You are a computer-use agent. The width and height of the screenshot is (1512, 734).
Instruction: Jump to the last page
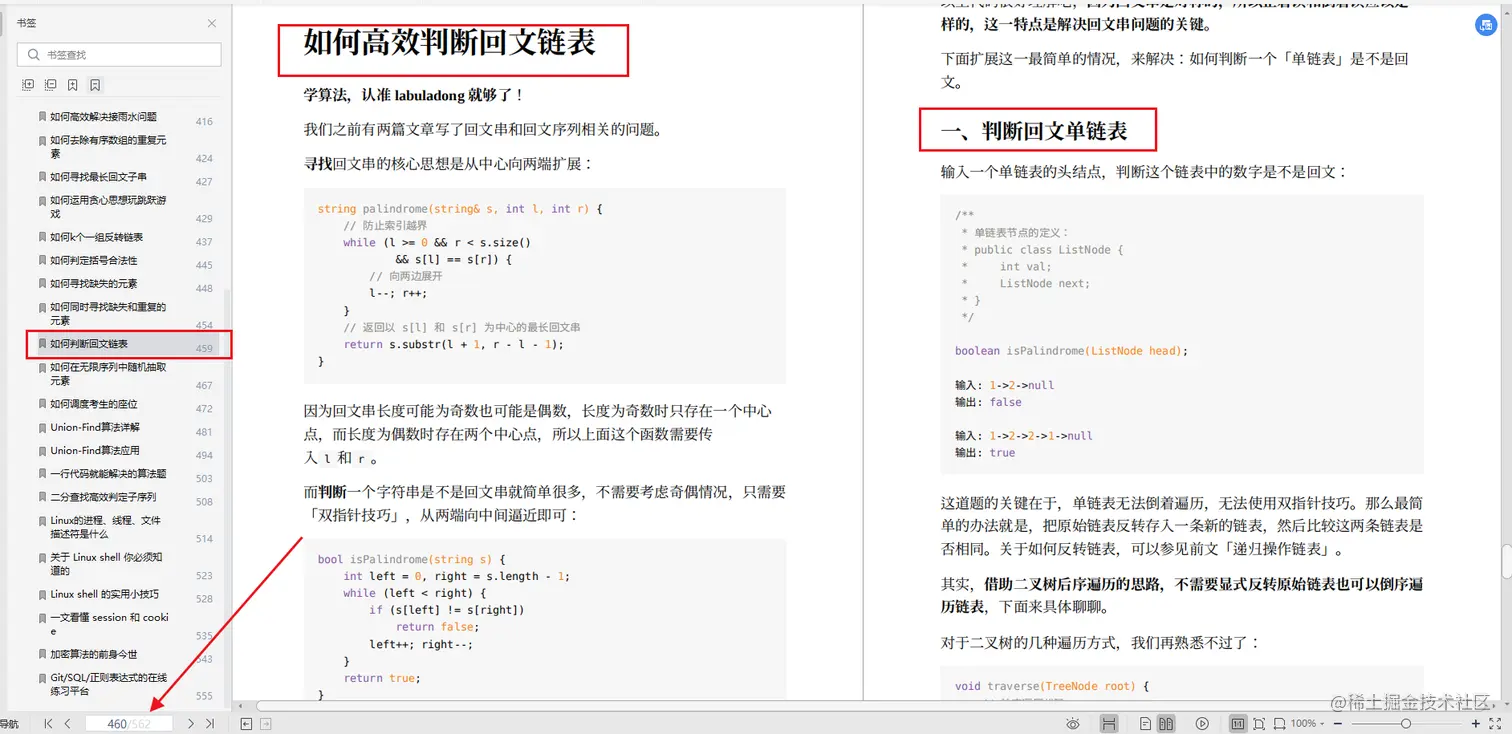pyautogui.click(x=210, y=723)
